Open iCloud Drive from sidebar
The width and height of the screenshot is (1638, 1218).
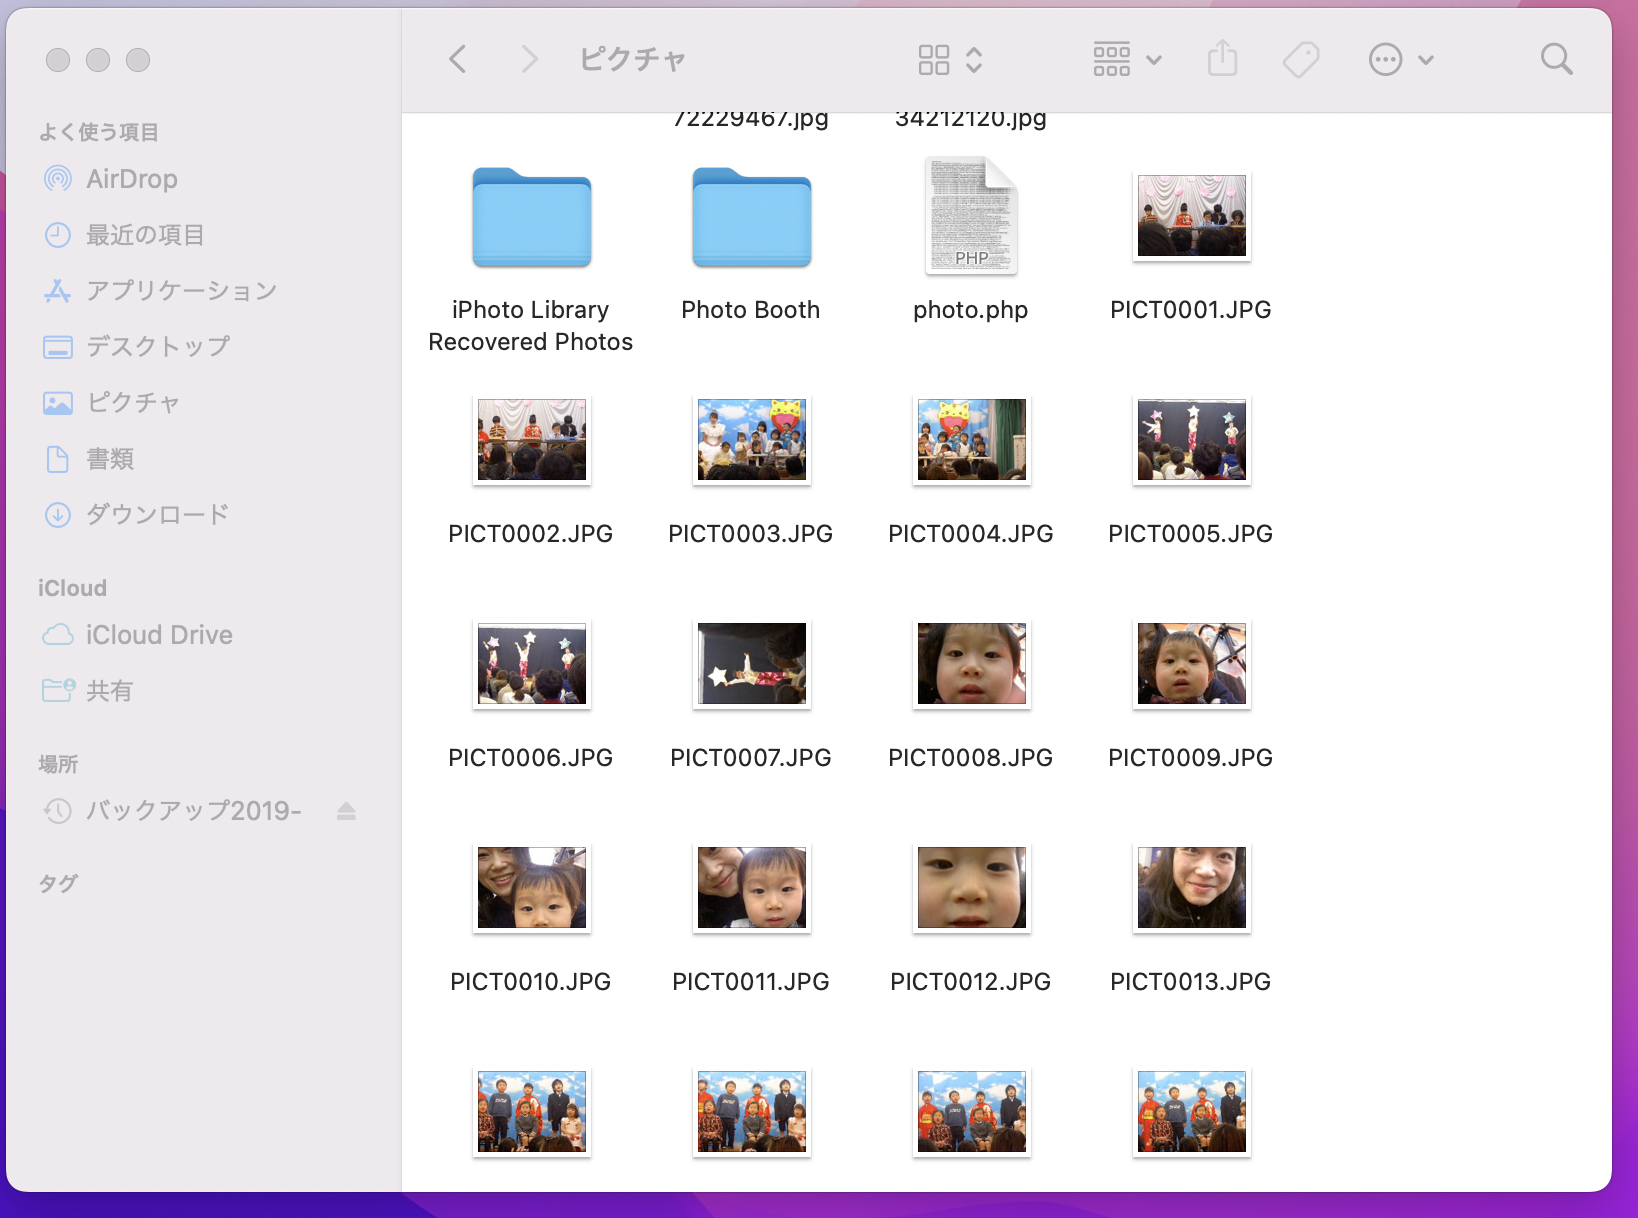[159, 635]
